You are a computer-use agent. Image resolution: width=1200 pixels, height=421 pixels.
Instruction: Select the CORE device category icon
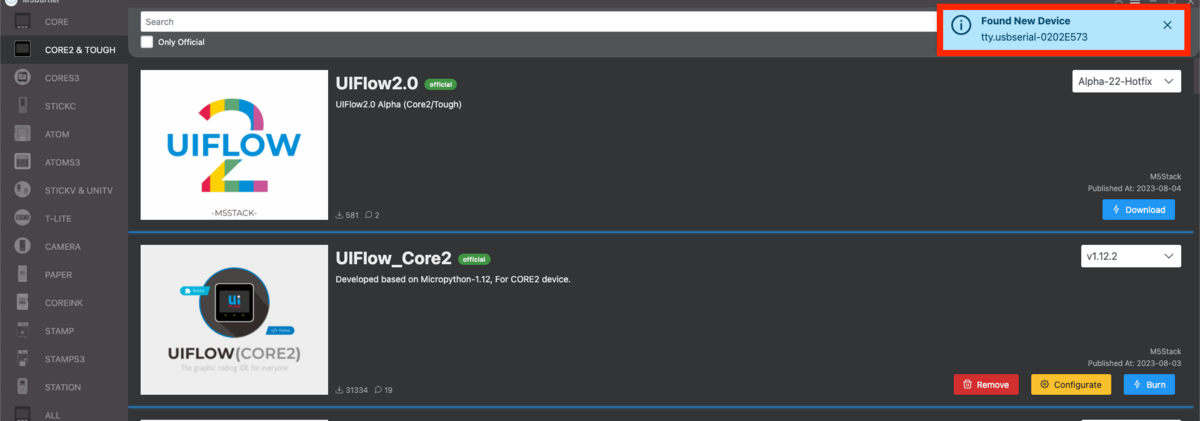pyautogui.click(x=22, y=21)
